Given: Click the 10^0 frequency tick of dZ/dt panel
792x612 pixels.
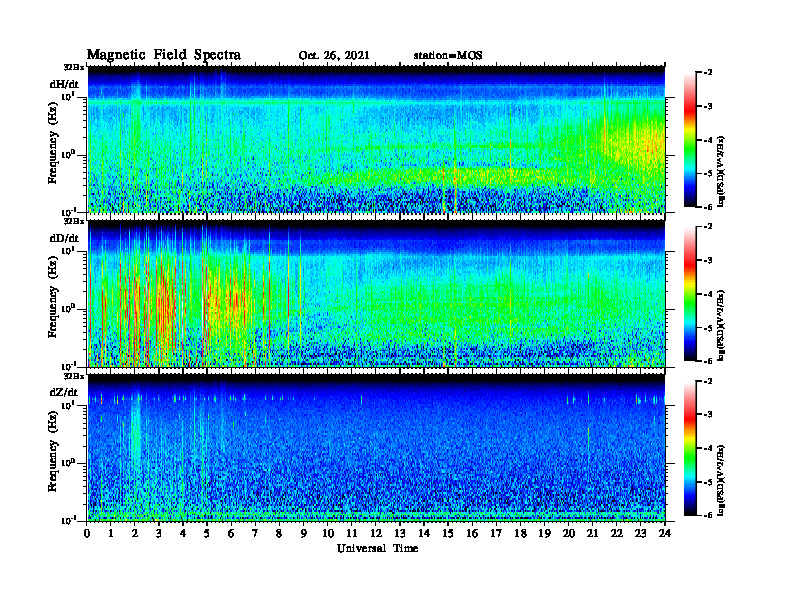Looking at the screenshot, I should (x=68, y=463).
